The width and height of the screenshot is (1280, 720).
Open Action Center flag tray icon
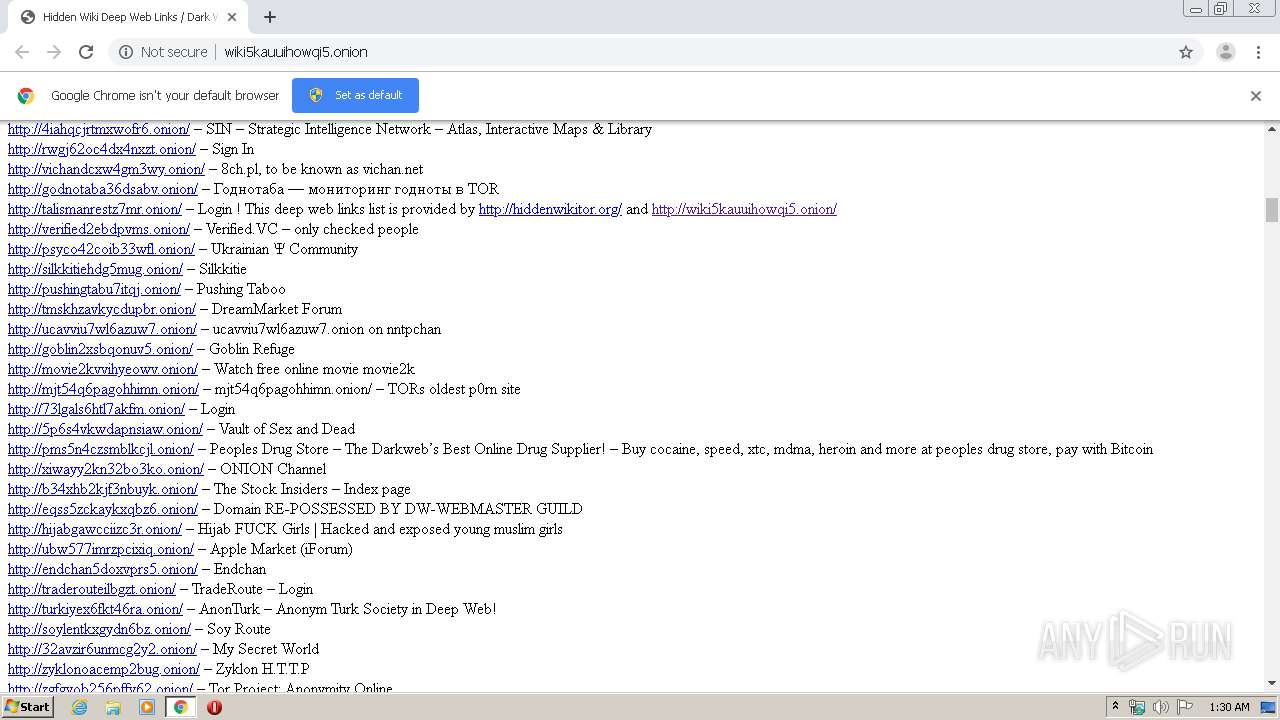pos(1185,707)
